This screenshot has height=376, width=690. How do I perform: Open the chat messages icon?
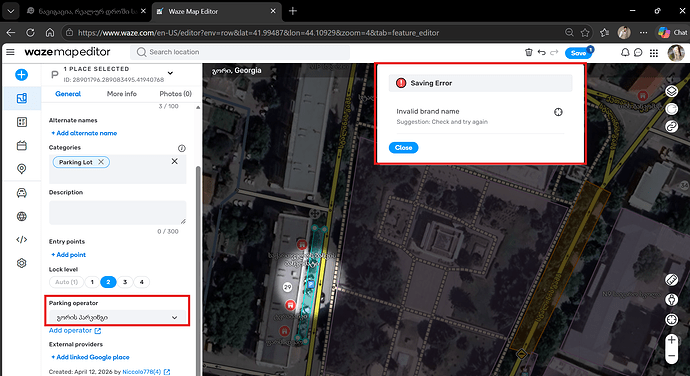[x=638, y=52]
